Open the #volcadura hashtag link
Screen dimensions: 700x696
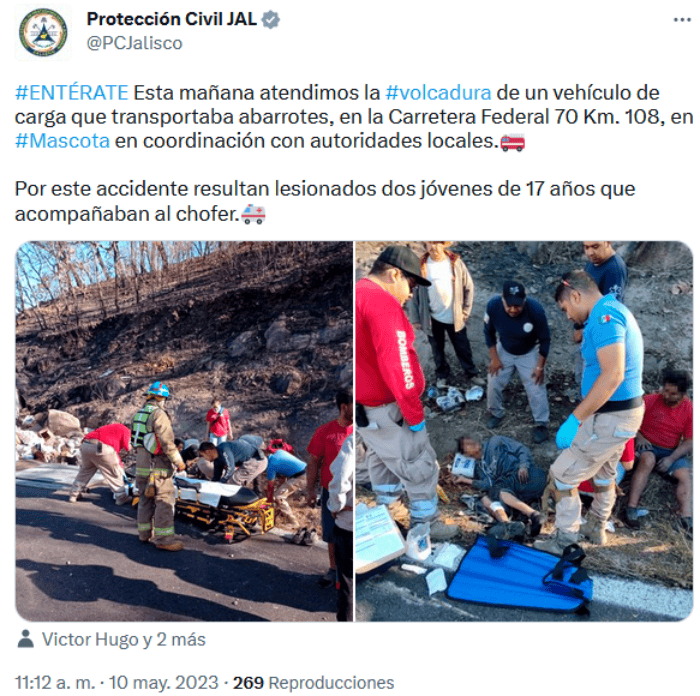(x=438, y=93)
